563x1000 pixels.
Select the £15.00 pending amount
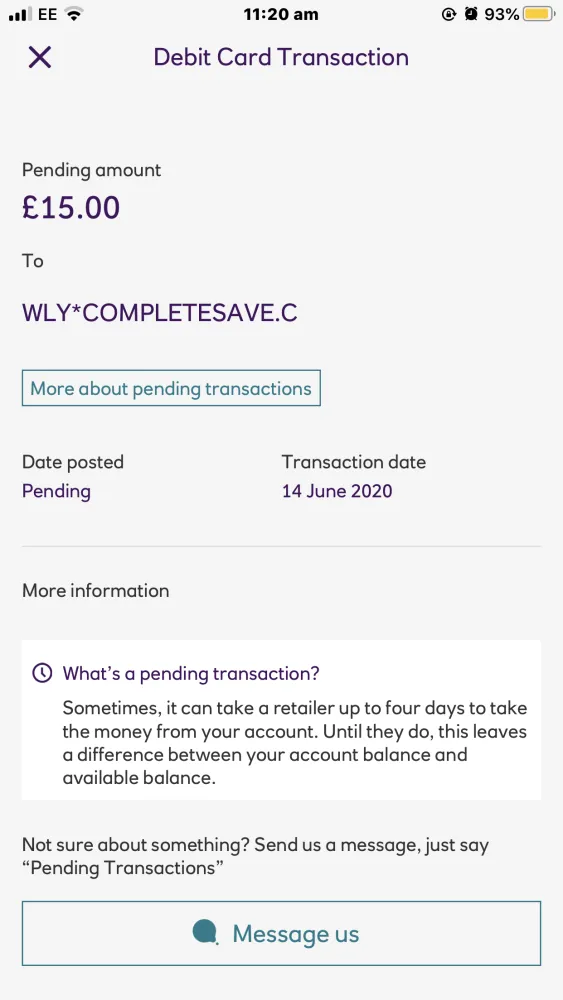71,207
